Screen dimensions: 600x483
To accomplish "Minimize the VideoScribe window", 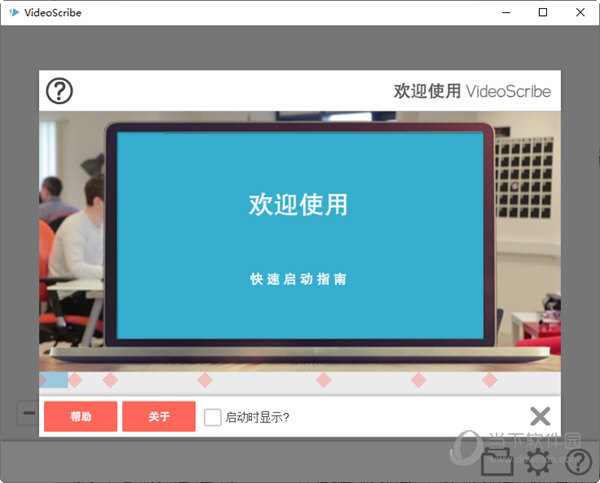I will coord(506,13).
